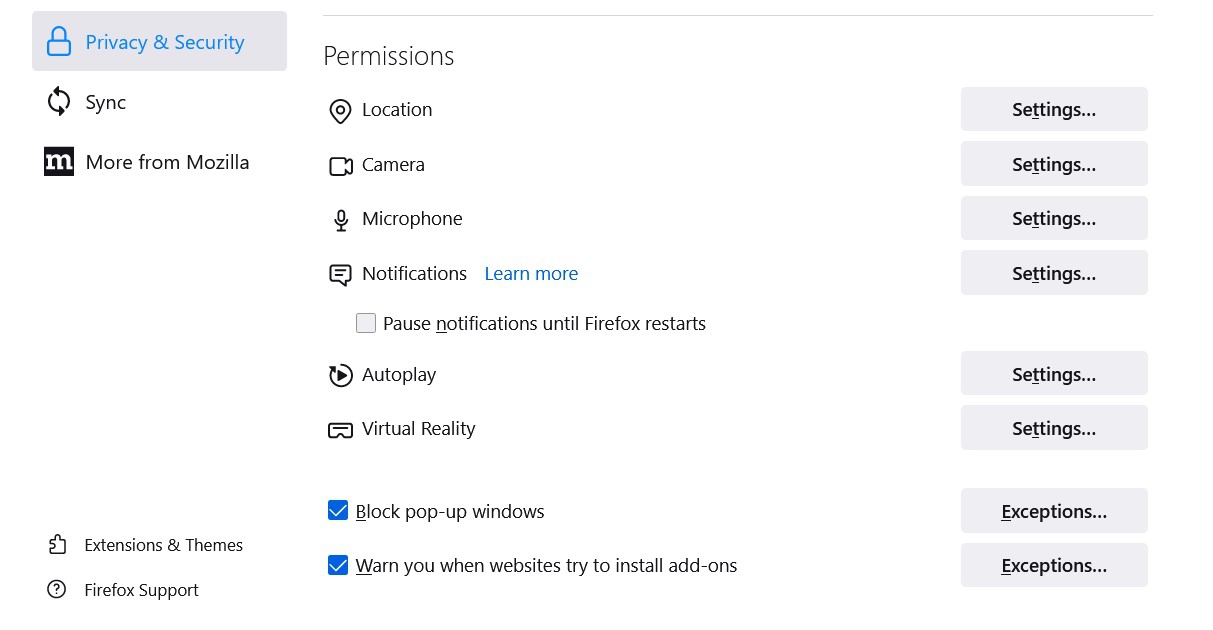
Task: Toggle Warn when websites install add-ons
Action: [x=338, y=565]
